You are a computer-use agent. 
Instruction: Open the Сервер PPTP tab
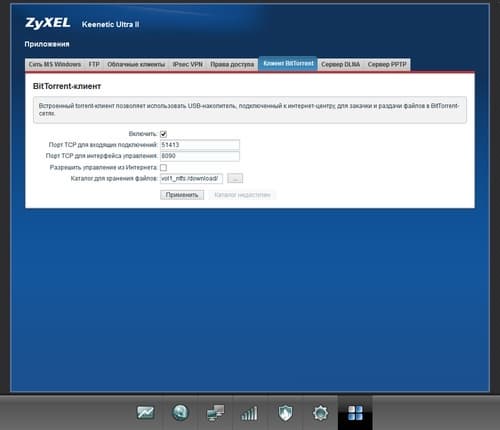[x=387, y=64]
